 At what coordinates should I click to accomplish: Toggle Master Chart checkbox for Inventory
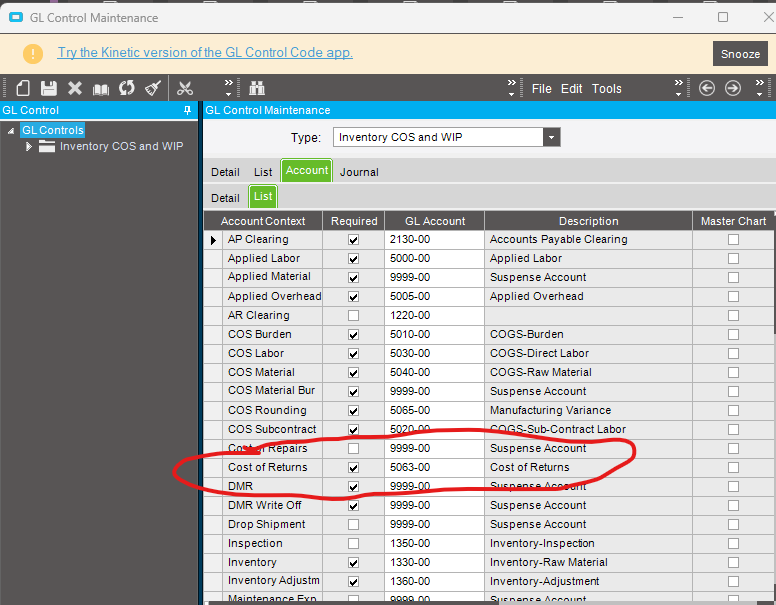(x=733, y=562)
